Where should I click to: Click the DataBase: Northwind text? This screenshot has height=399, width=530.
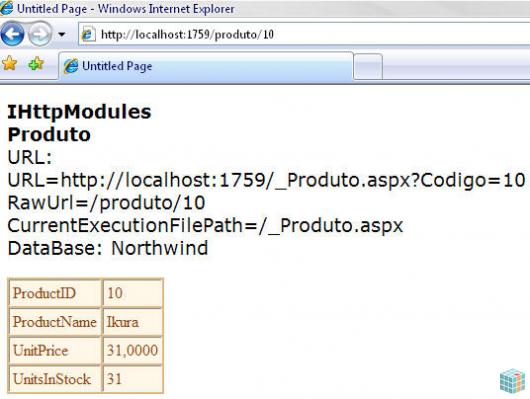(x=107, y=248)
